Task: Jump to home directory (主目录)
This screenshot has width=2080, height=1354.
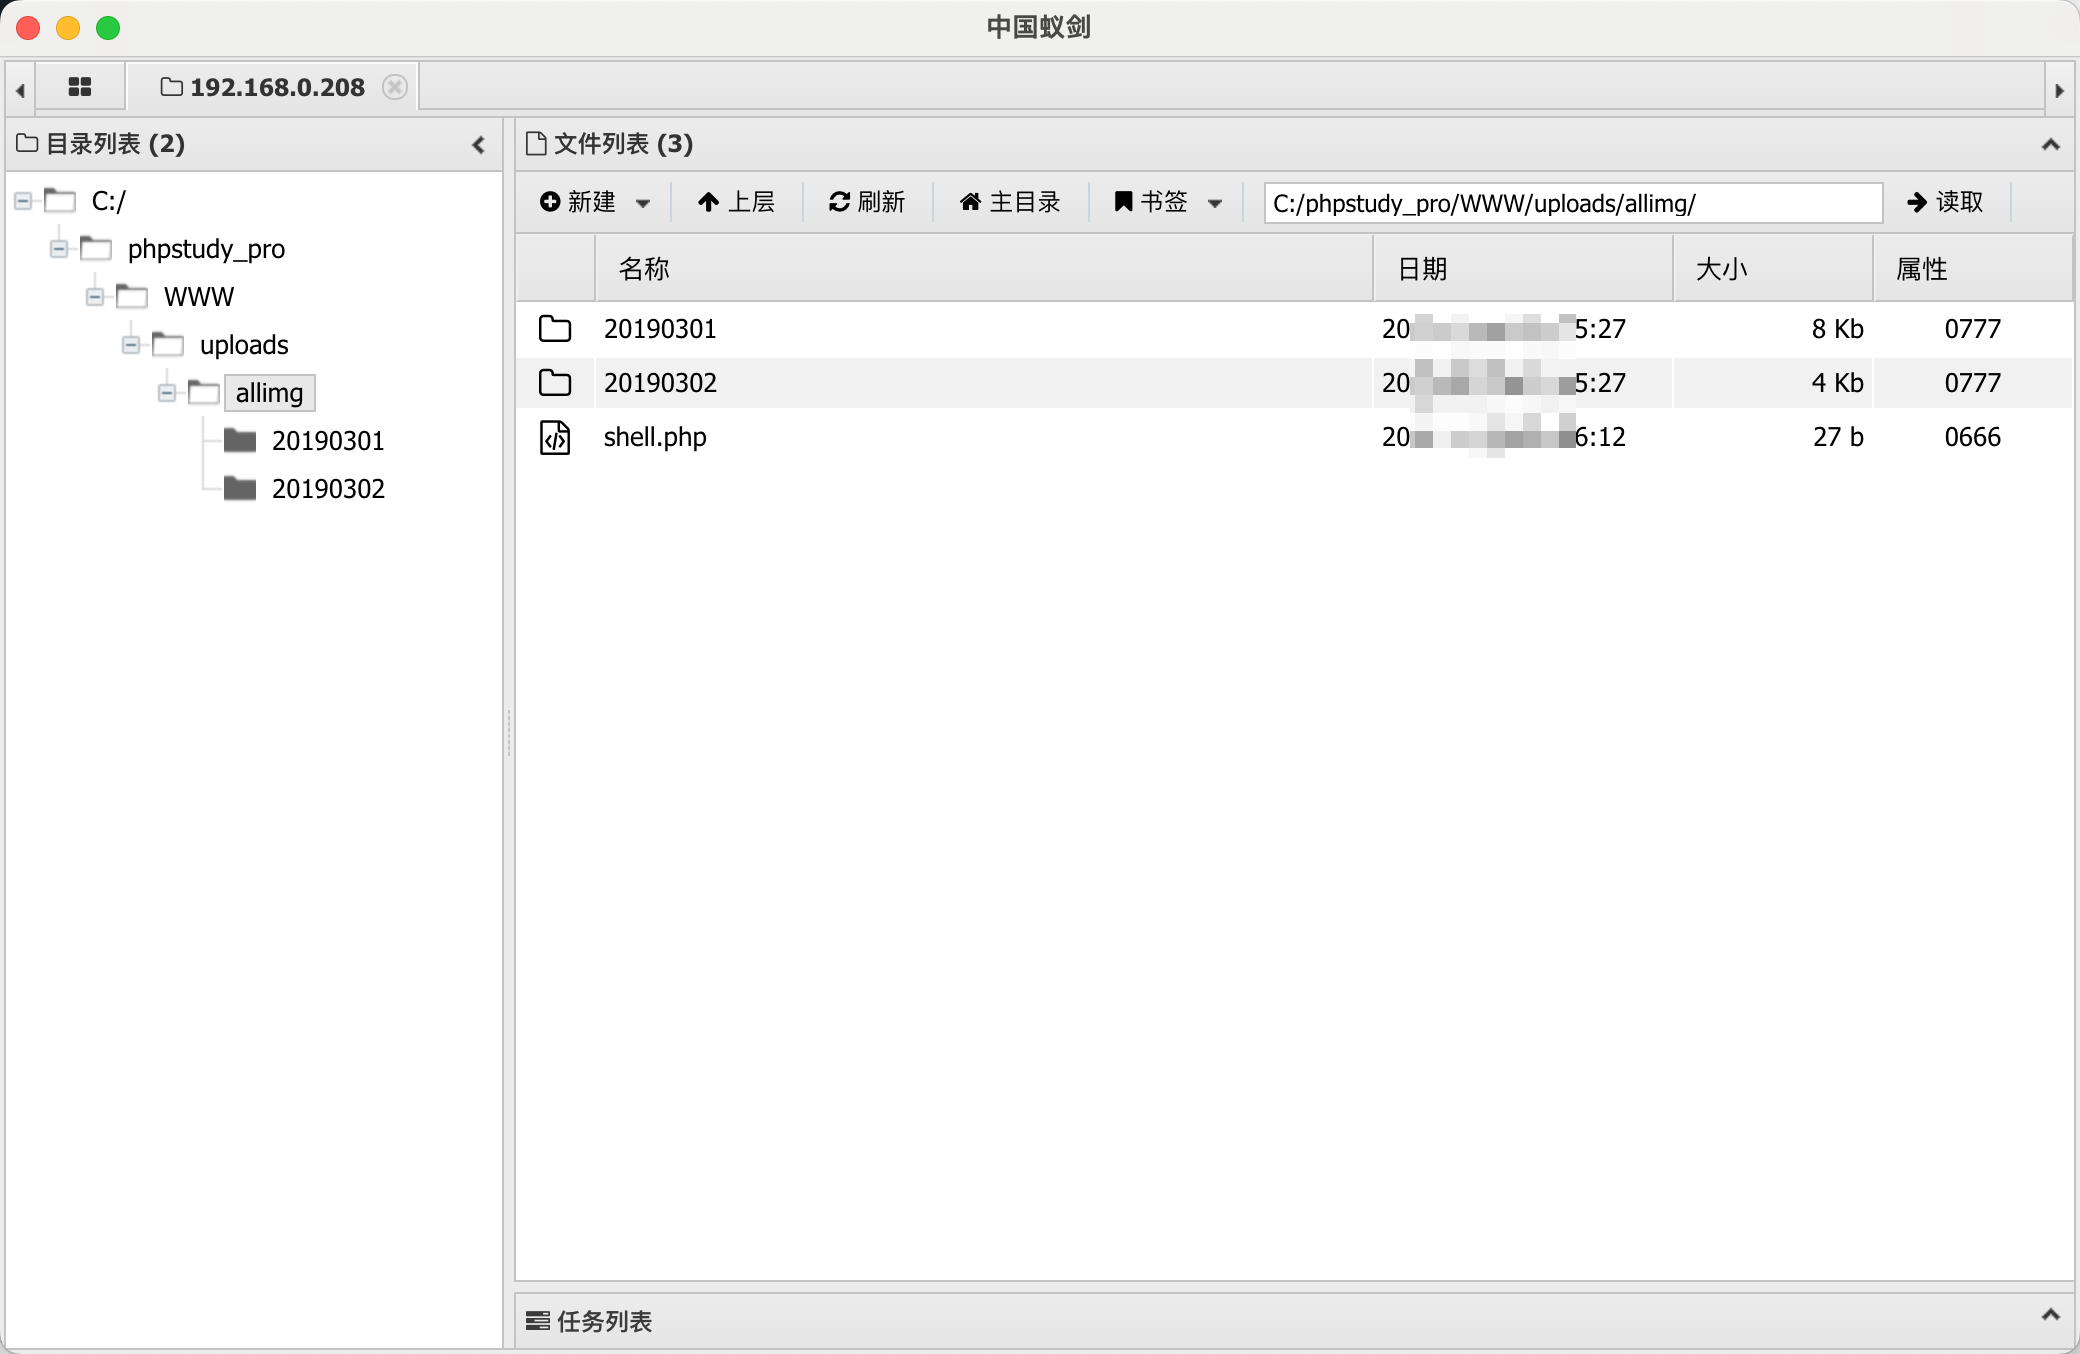Action: coord(1009,202)
